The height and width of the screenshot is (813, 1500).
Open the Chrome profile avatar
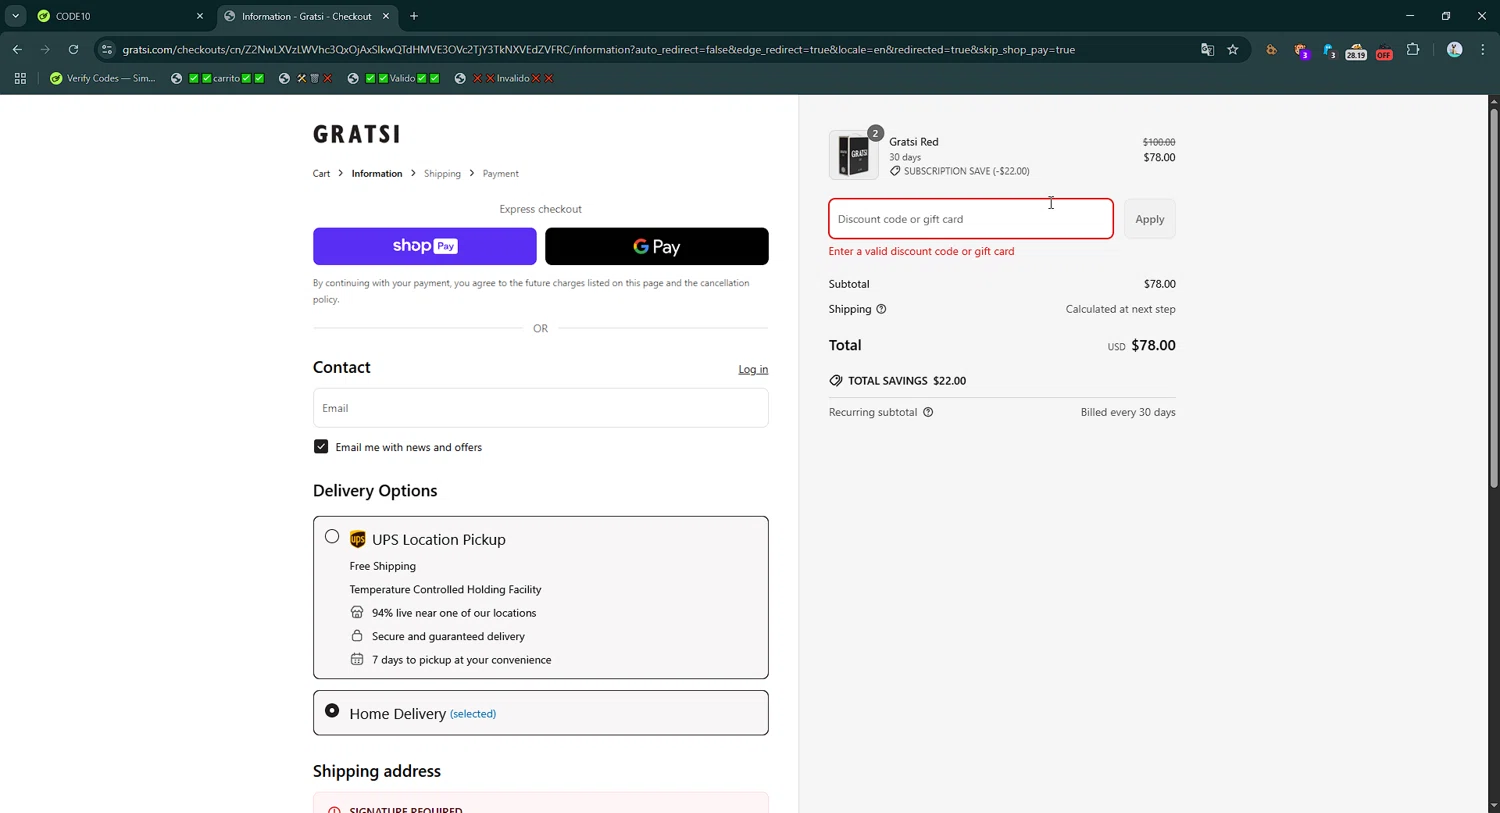coord(1454,49)
